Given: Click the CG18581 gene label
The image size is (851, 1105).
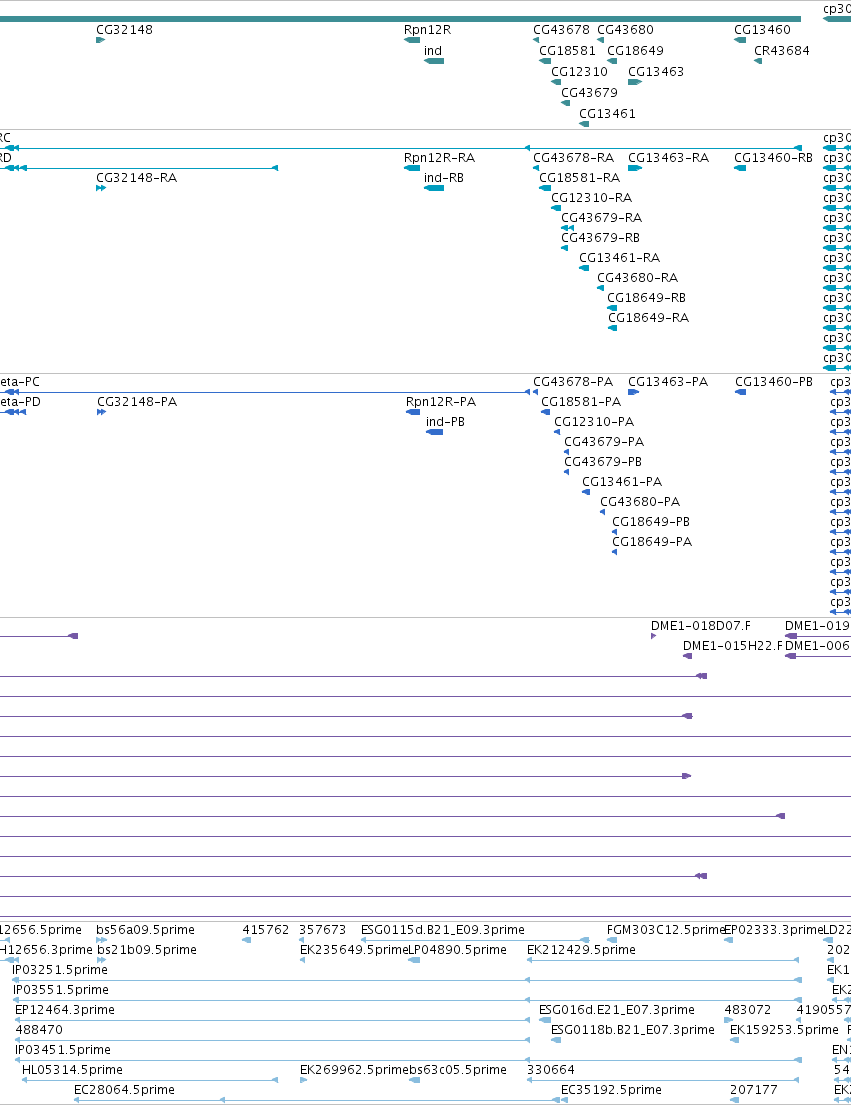Looking at the screenshot, I should [x=568, y=51].
